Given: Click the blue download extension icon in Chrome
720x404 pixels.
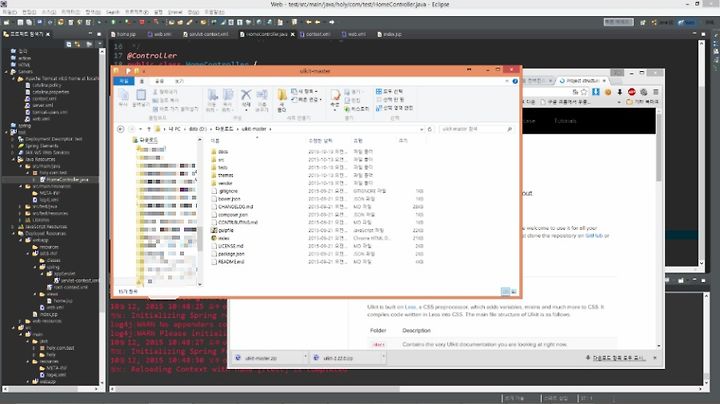Looking at the screenshot, I should click(596, 92).
